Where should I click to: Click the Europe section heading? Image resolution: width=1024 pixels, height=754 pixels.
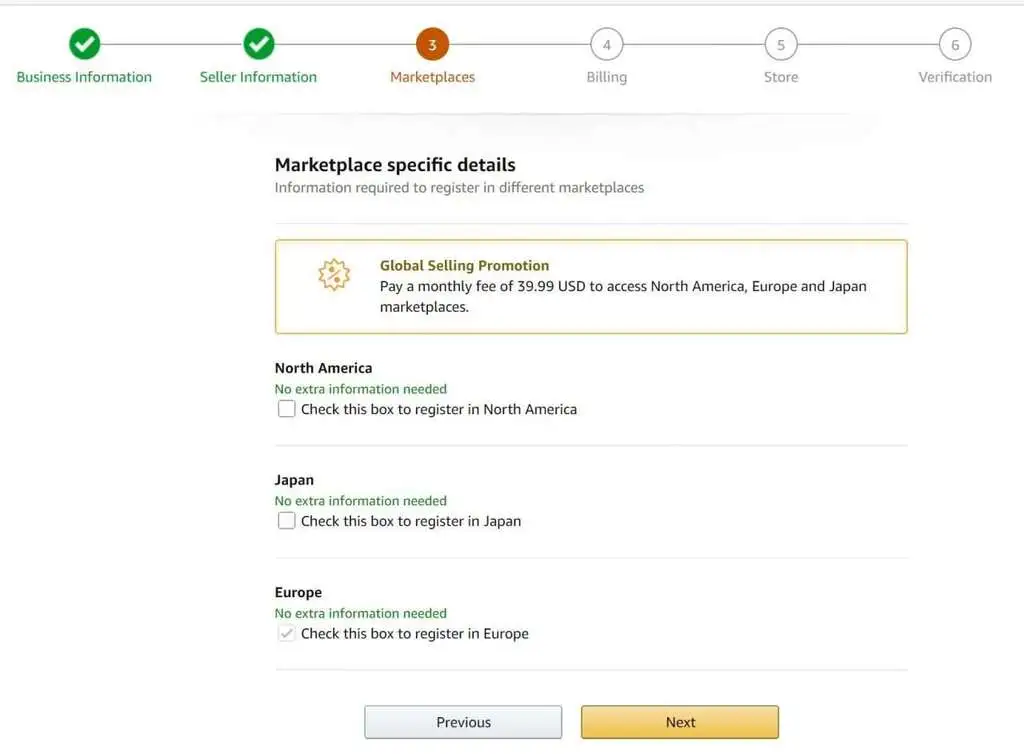[x=298, y=592]
